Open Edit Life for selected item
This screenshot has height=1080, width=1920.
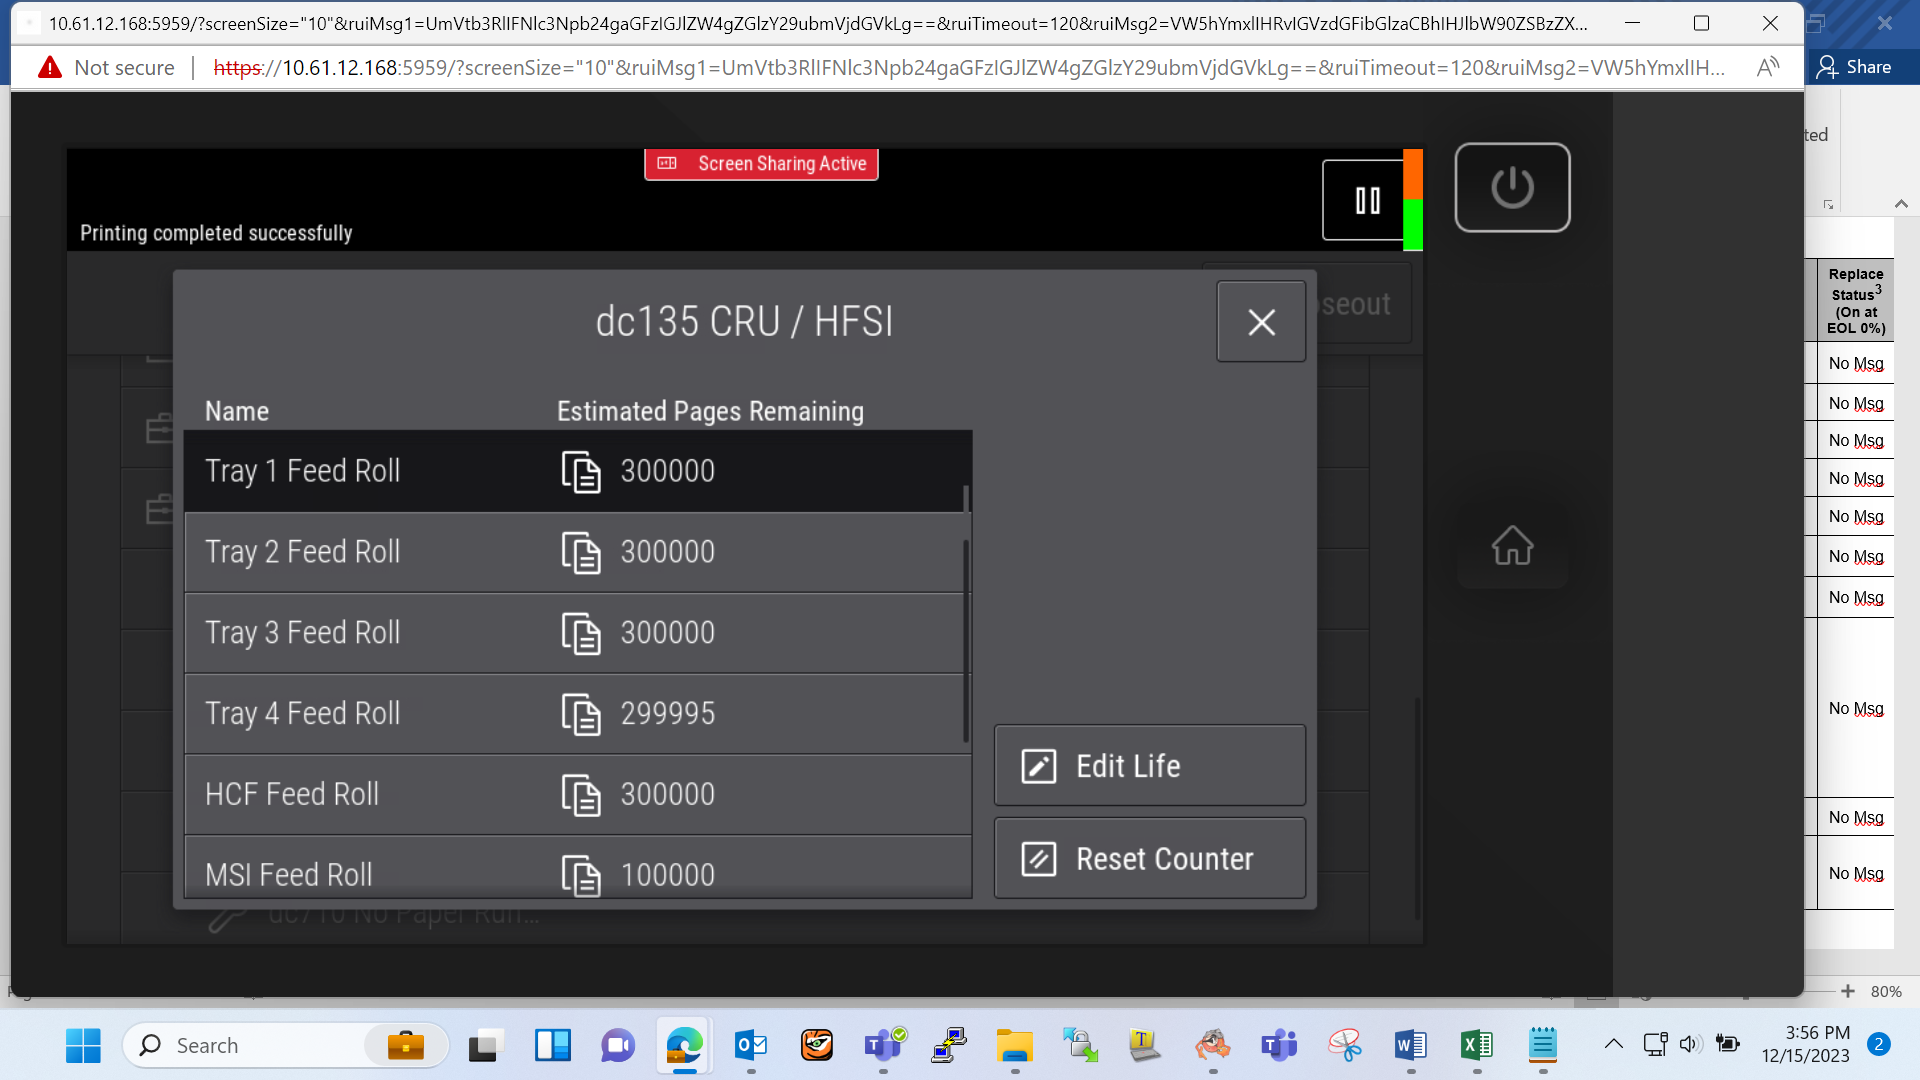pos(1150,766)
